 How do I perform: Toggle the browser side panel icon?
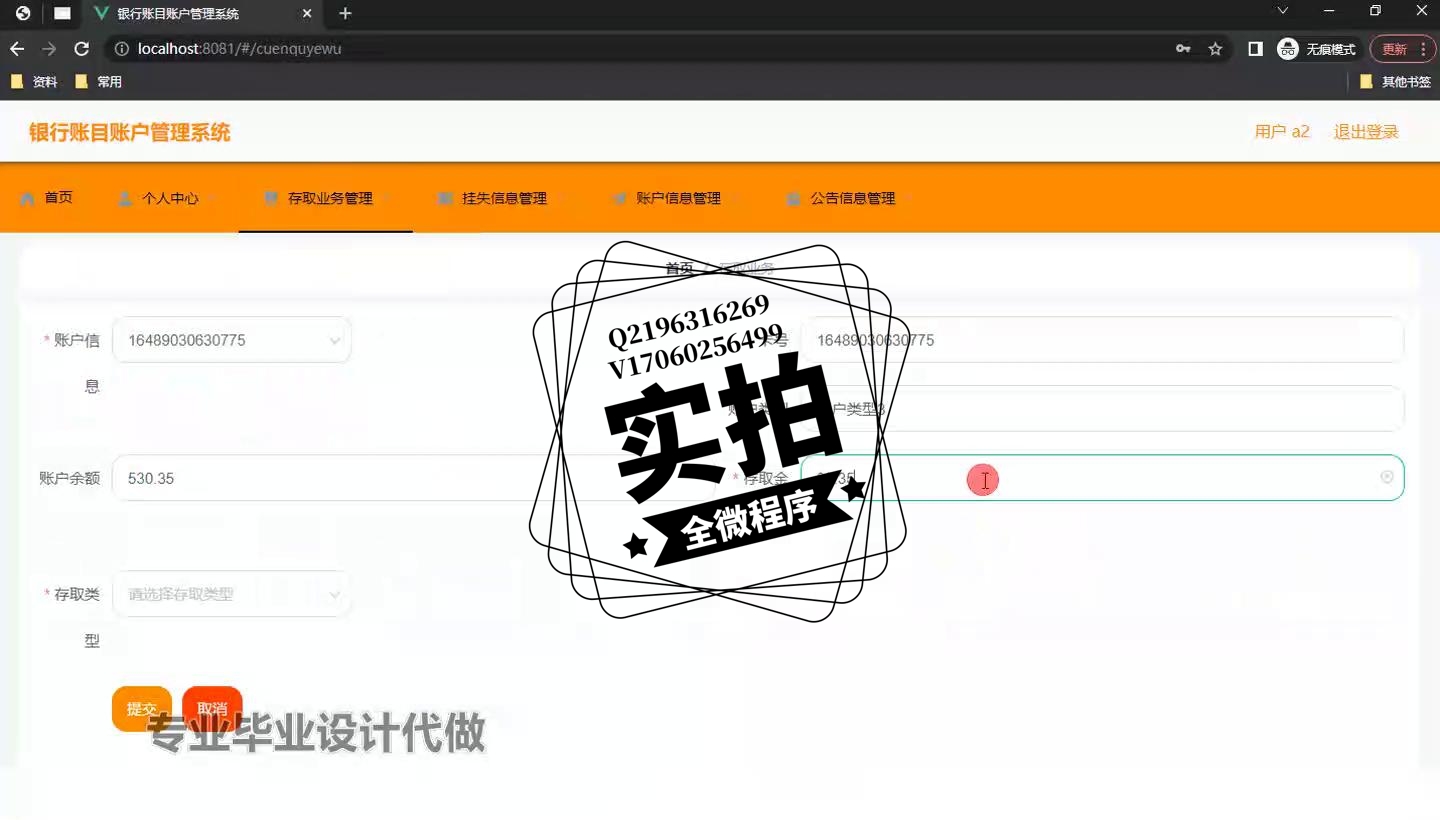pyautogui.click(x=1256, y=49)
